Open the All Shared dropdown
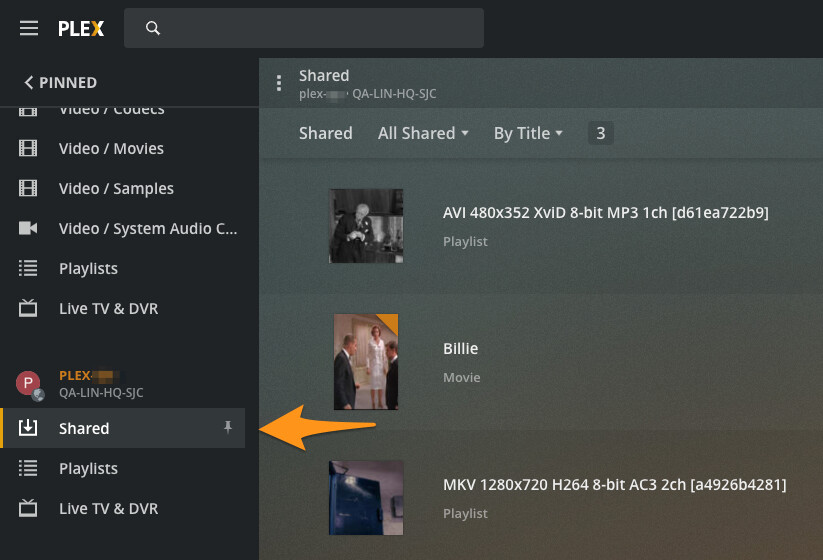Image resolution: width=823 pixels, height=560 pixels. pyautogui.click(x=423, y=133)
